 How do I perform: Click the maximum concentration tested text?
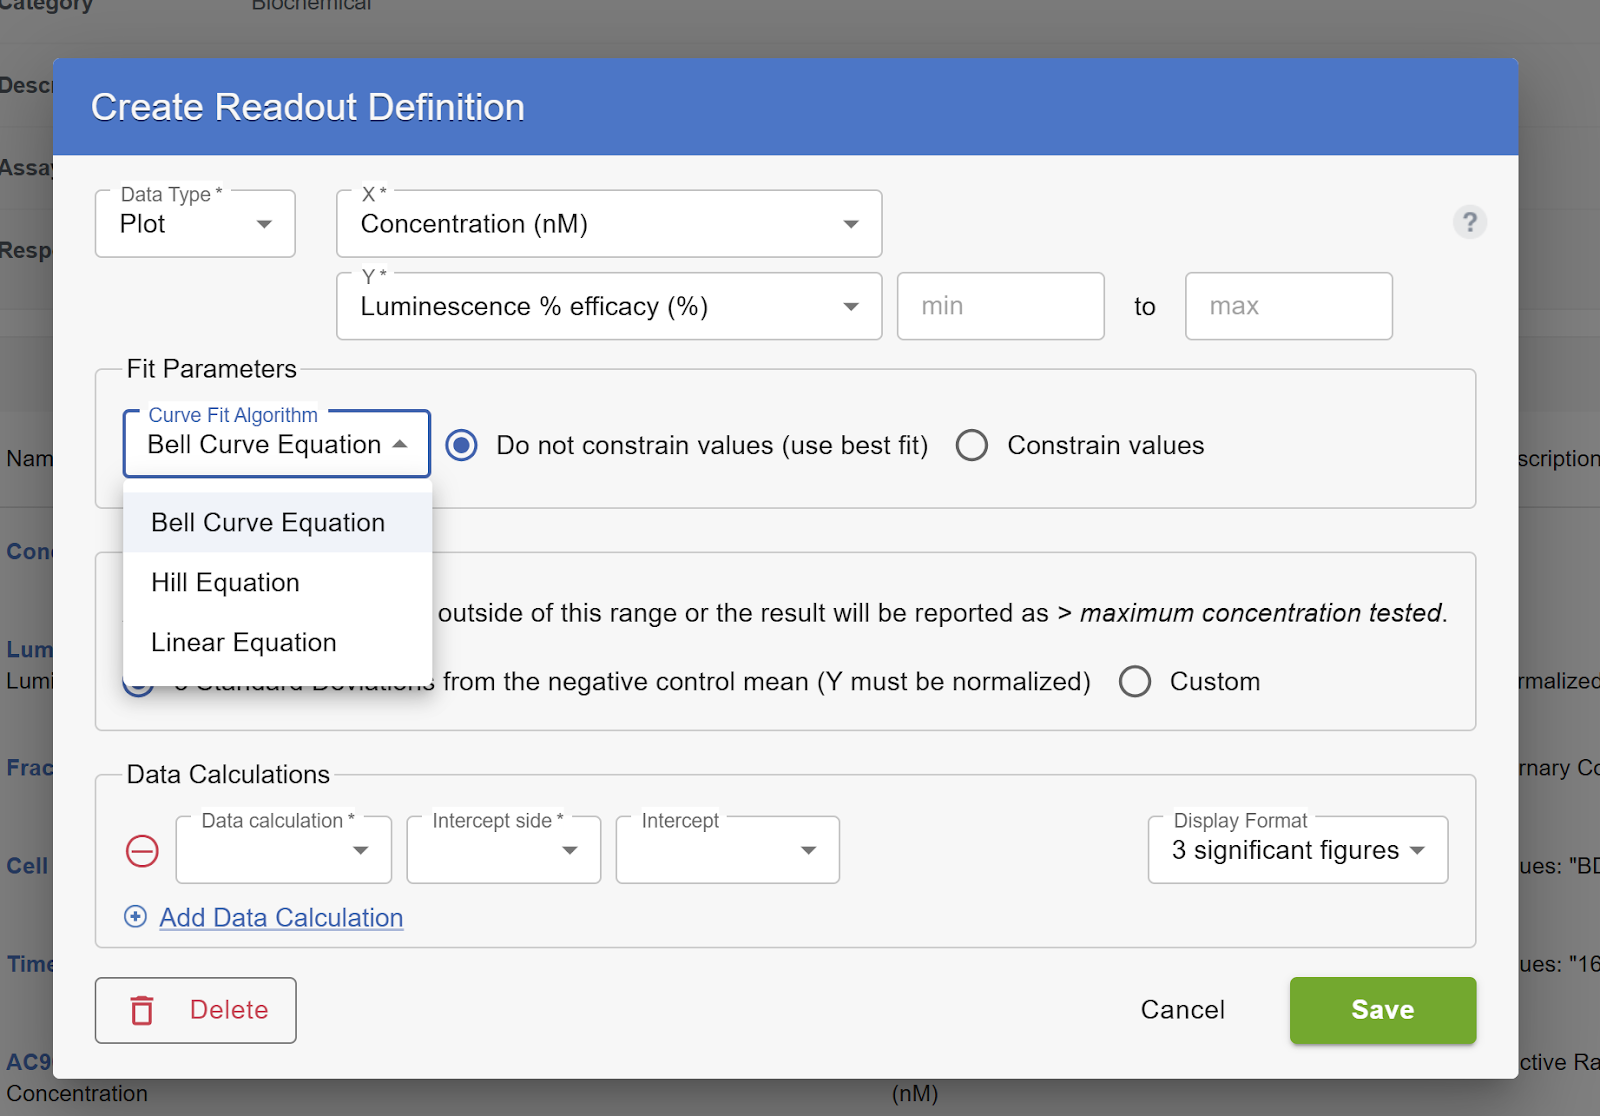click(1263, 613)
